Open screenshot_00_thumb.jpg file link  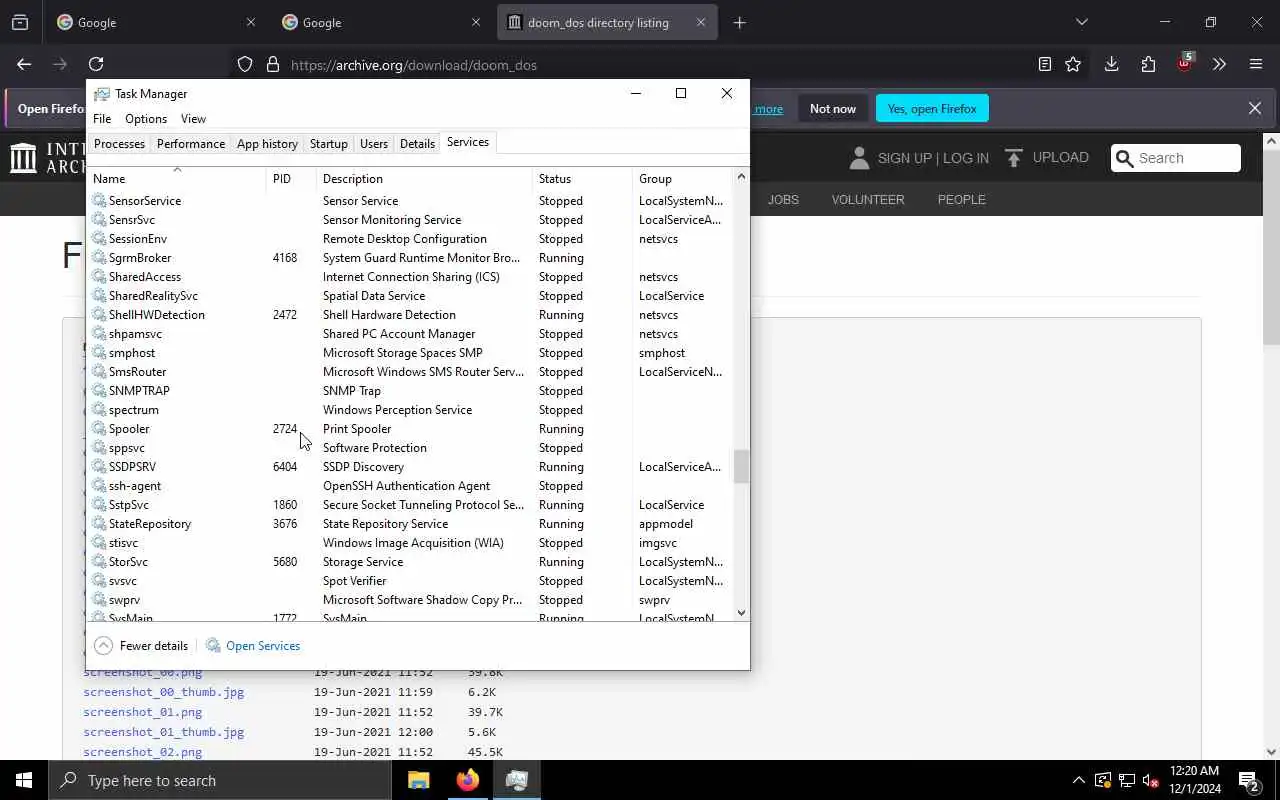coord(164,692)
